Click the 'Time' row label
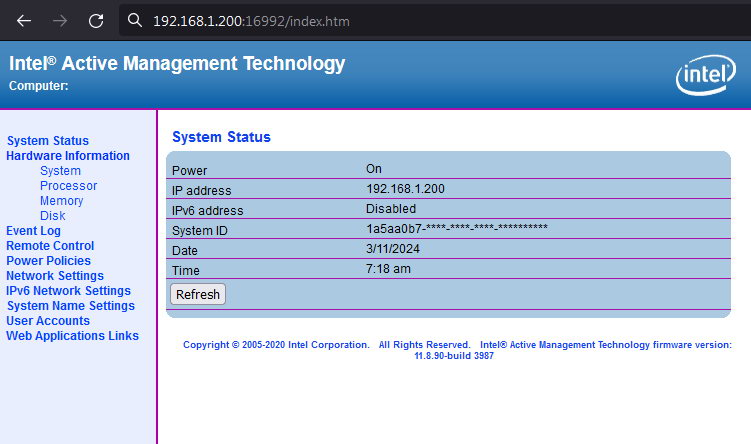Viewport: 751px width, 444px height. 186,271
